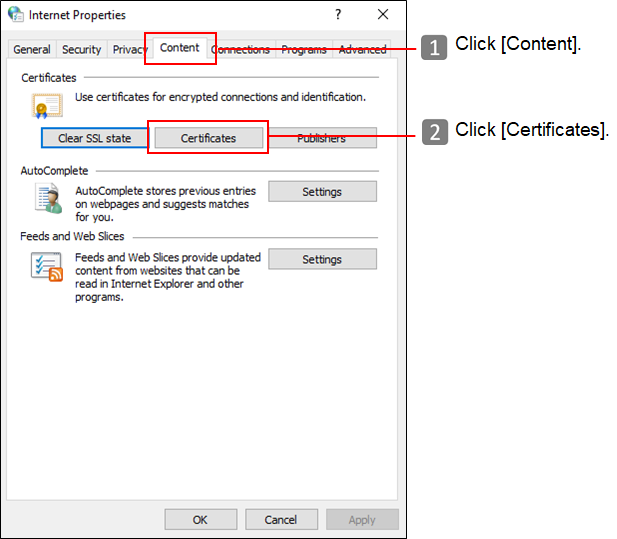Go to the Connections tab
This screenshot has height=539, width=617.
(x=240, y=50)
